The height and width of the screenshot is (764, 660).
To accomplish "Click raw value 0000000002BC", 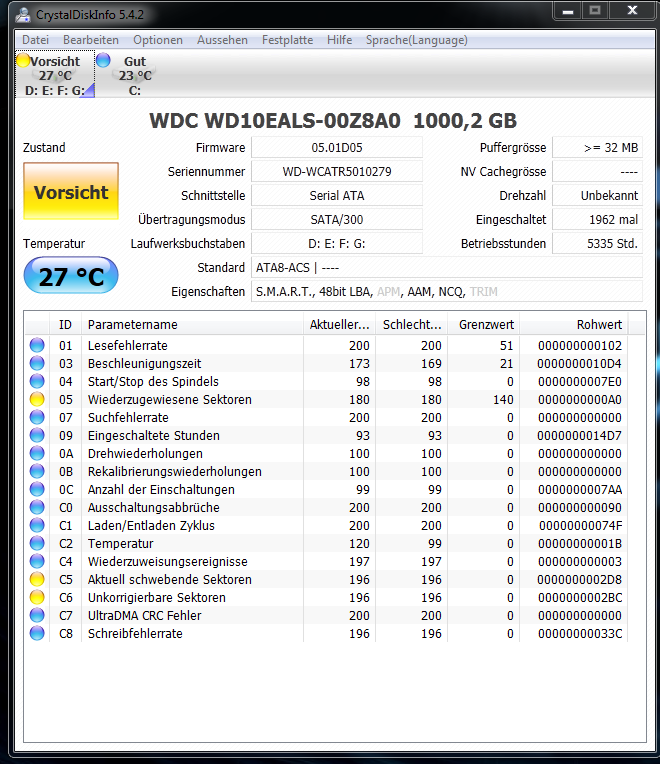I will (x=580, y=597).
